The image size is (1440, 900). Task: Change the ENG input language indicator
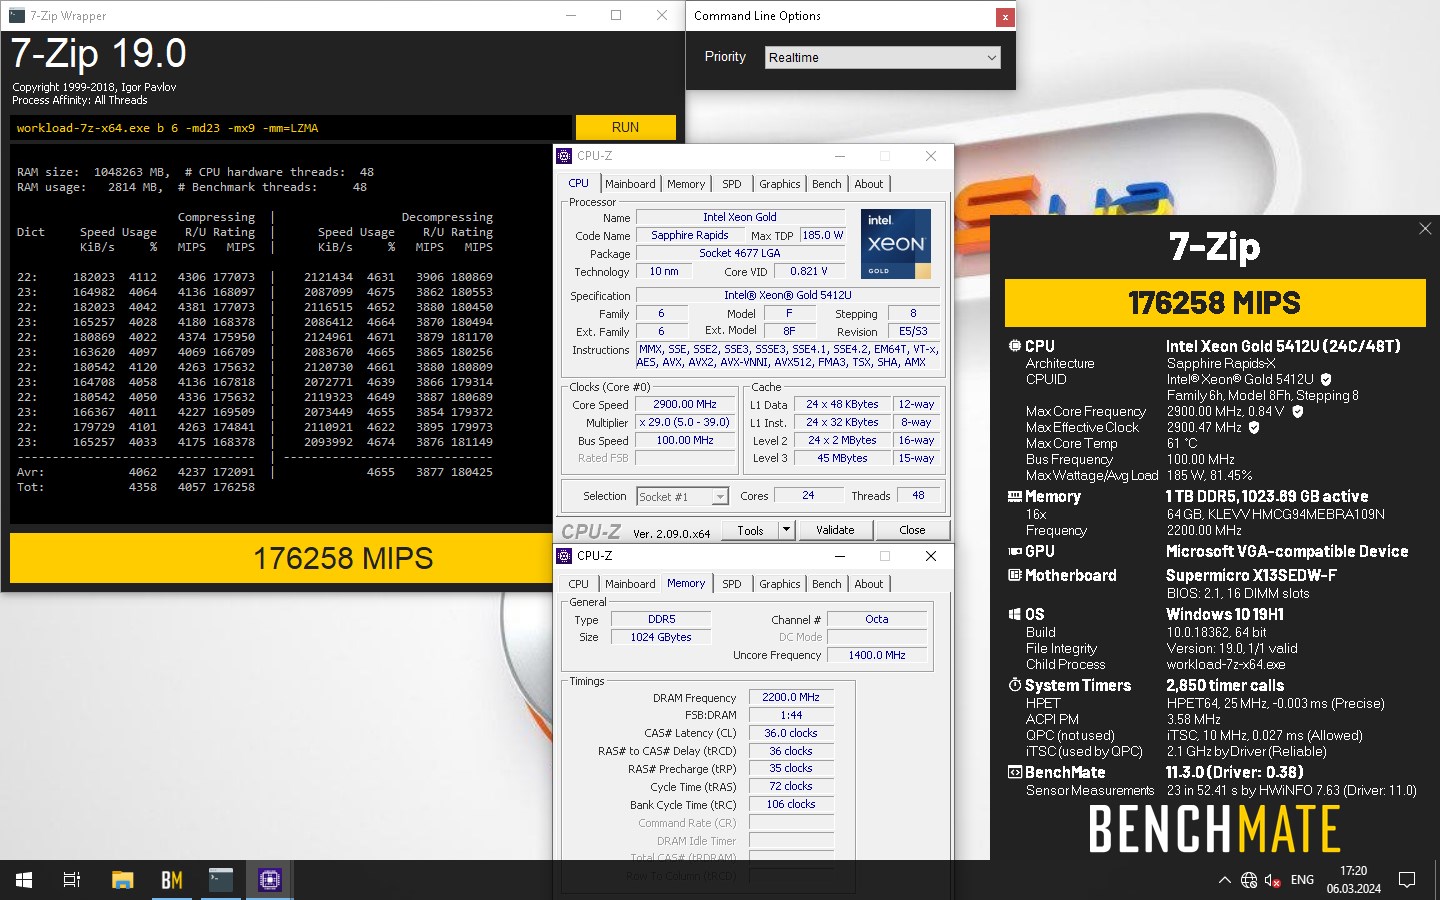[x=1302, y=880]
